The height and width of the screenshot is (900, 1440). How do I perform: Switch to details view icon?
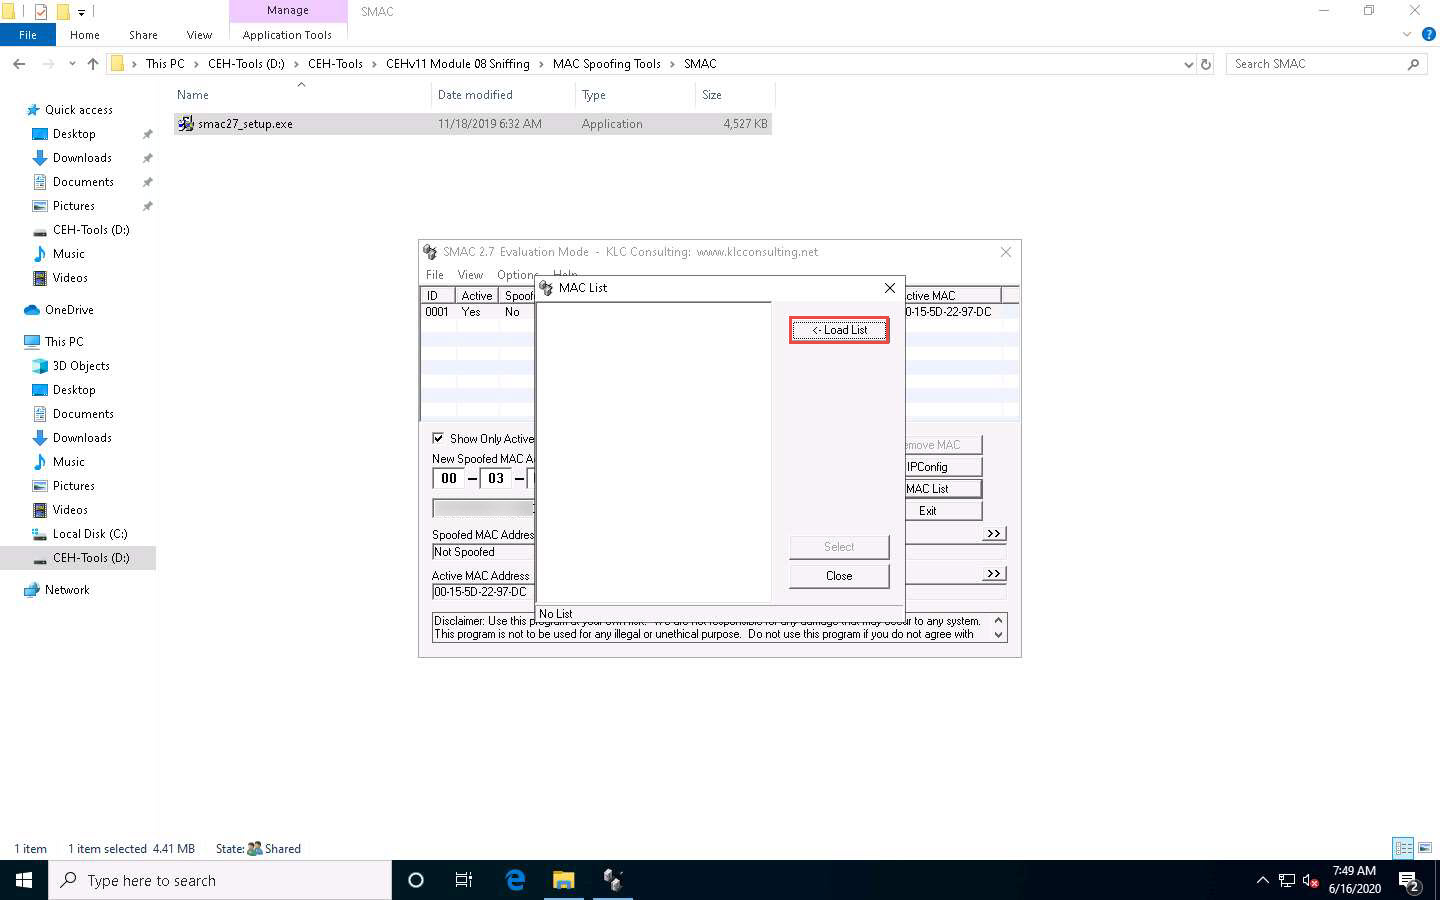(x=1403, y=848)
